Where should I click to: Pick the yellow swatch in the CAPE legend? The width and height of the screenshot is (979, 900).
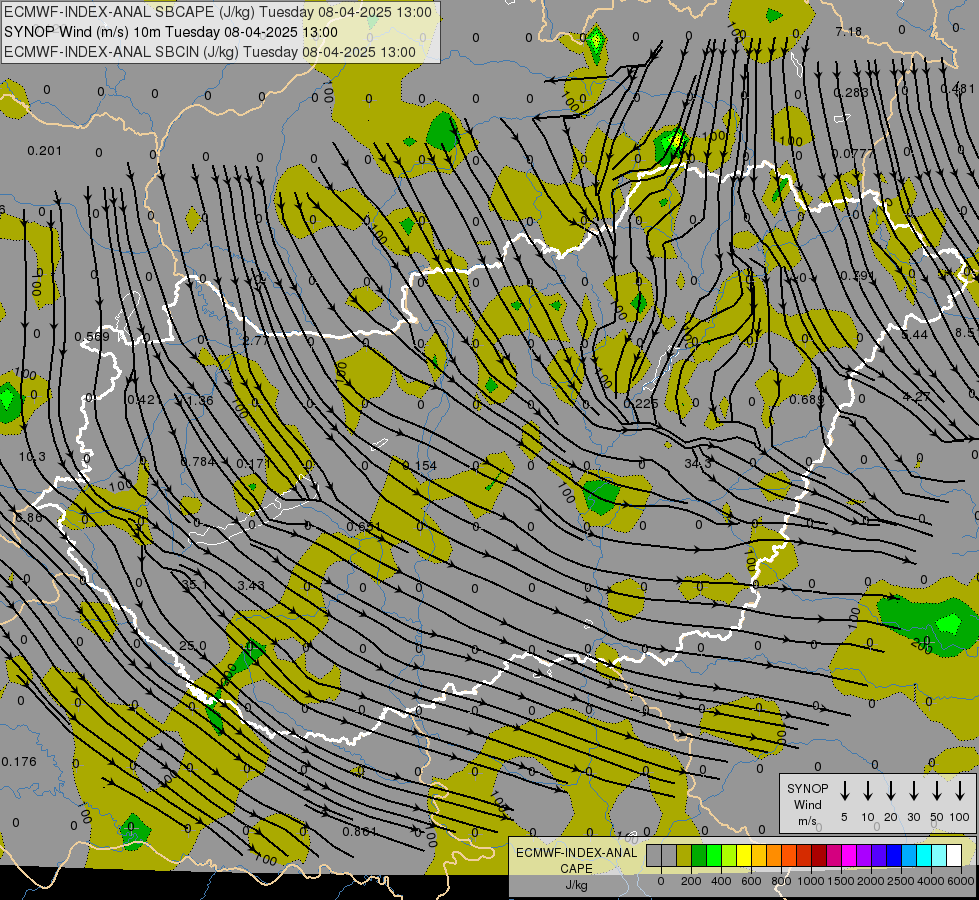coord(744,855)
